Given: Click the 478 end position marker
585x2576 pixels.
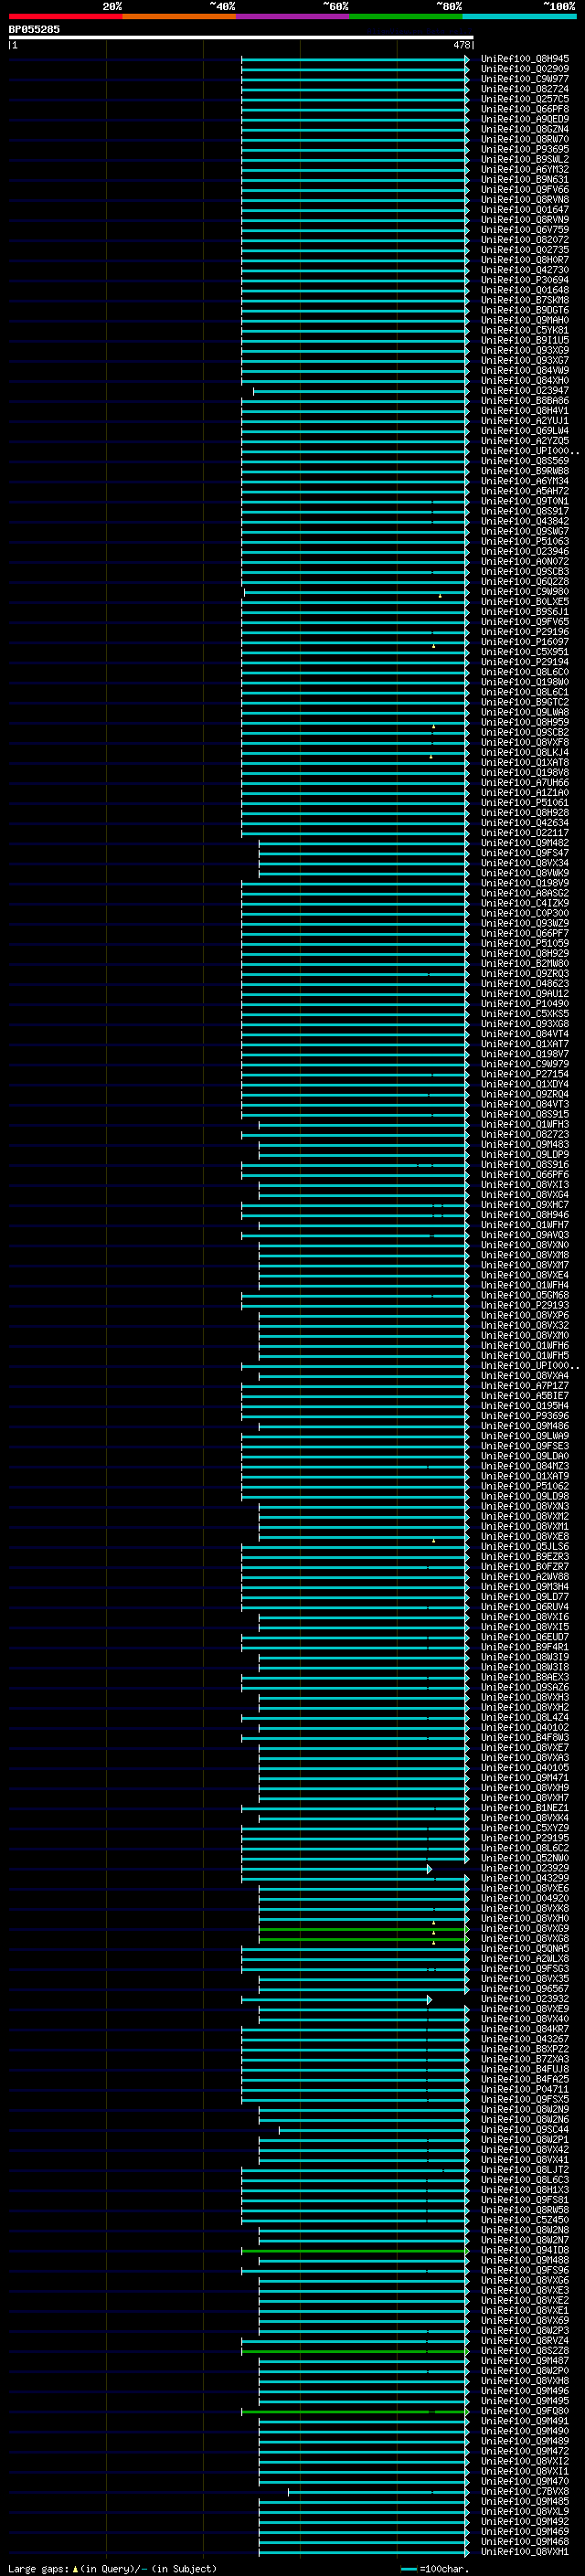Looking at the screenshot, I should 461,45.
